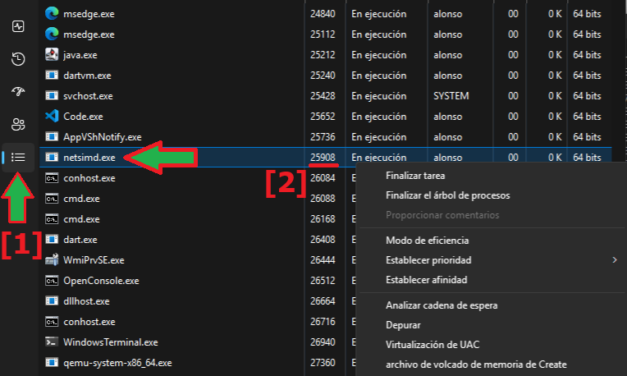Click the java.exe process icon

[52, 54]
